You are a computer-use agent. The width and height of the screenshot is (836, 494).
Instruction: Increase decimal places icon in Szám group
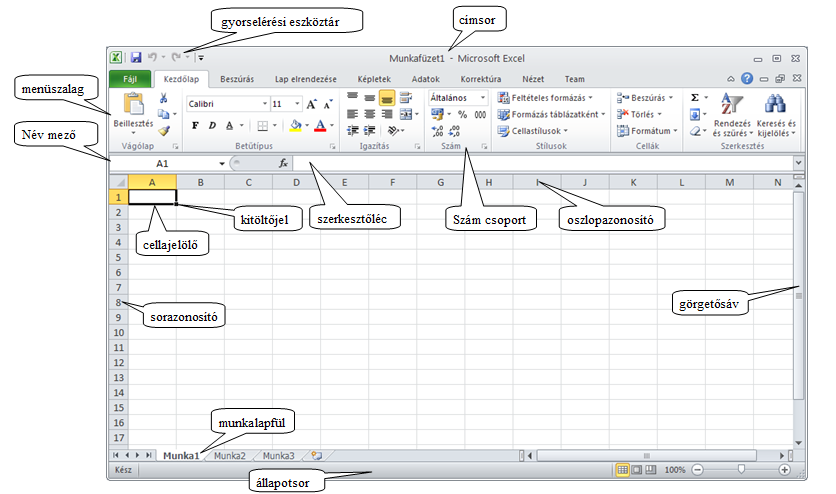438,131
